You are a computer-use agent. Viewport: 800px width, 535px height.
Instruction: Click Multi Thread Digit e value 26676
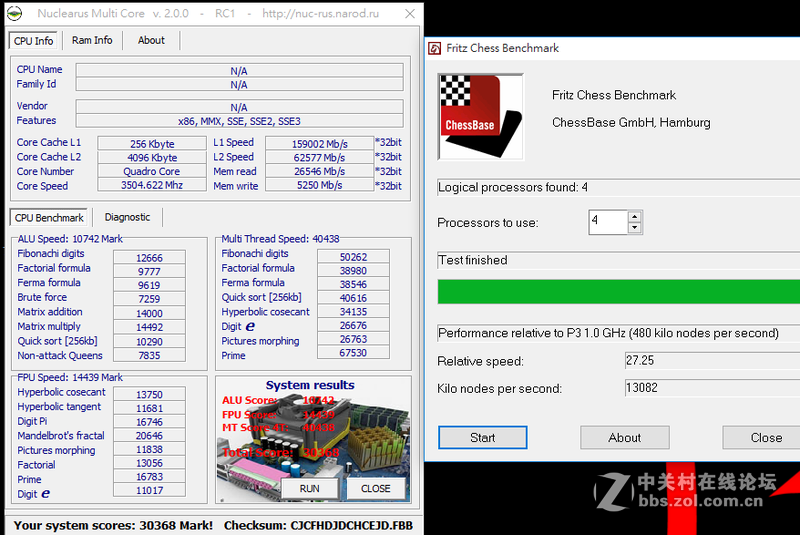[353, 325]
